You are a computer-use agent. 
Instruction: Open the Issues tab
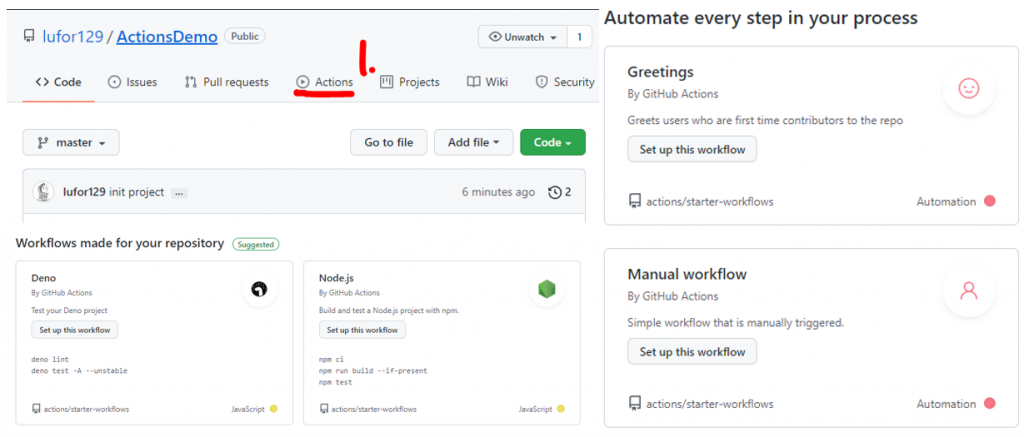coord(133,82)
